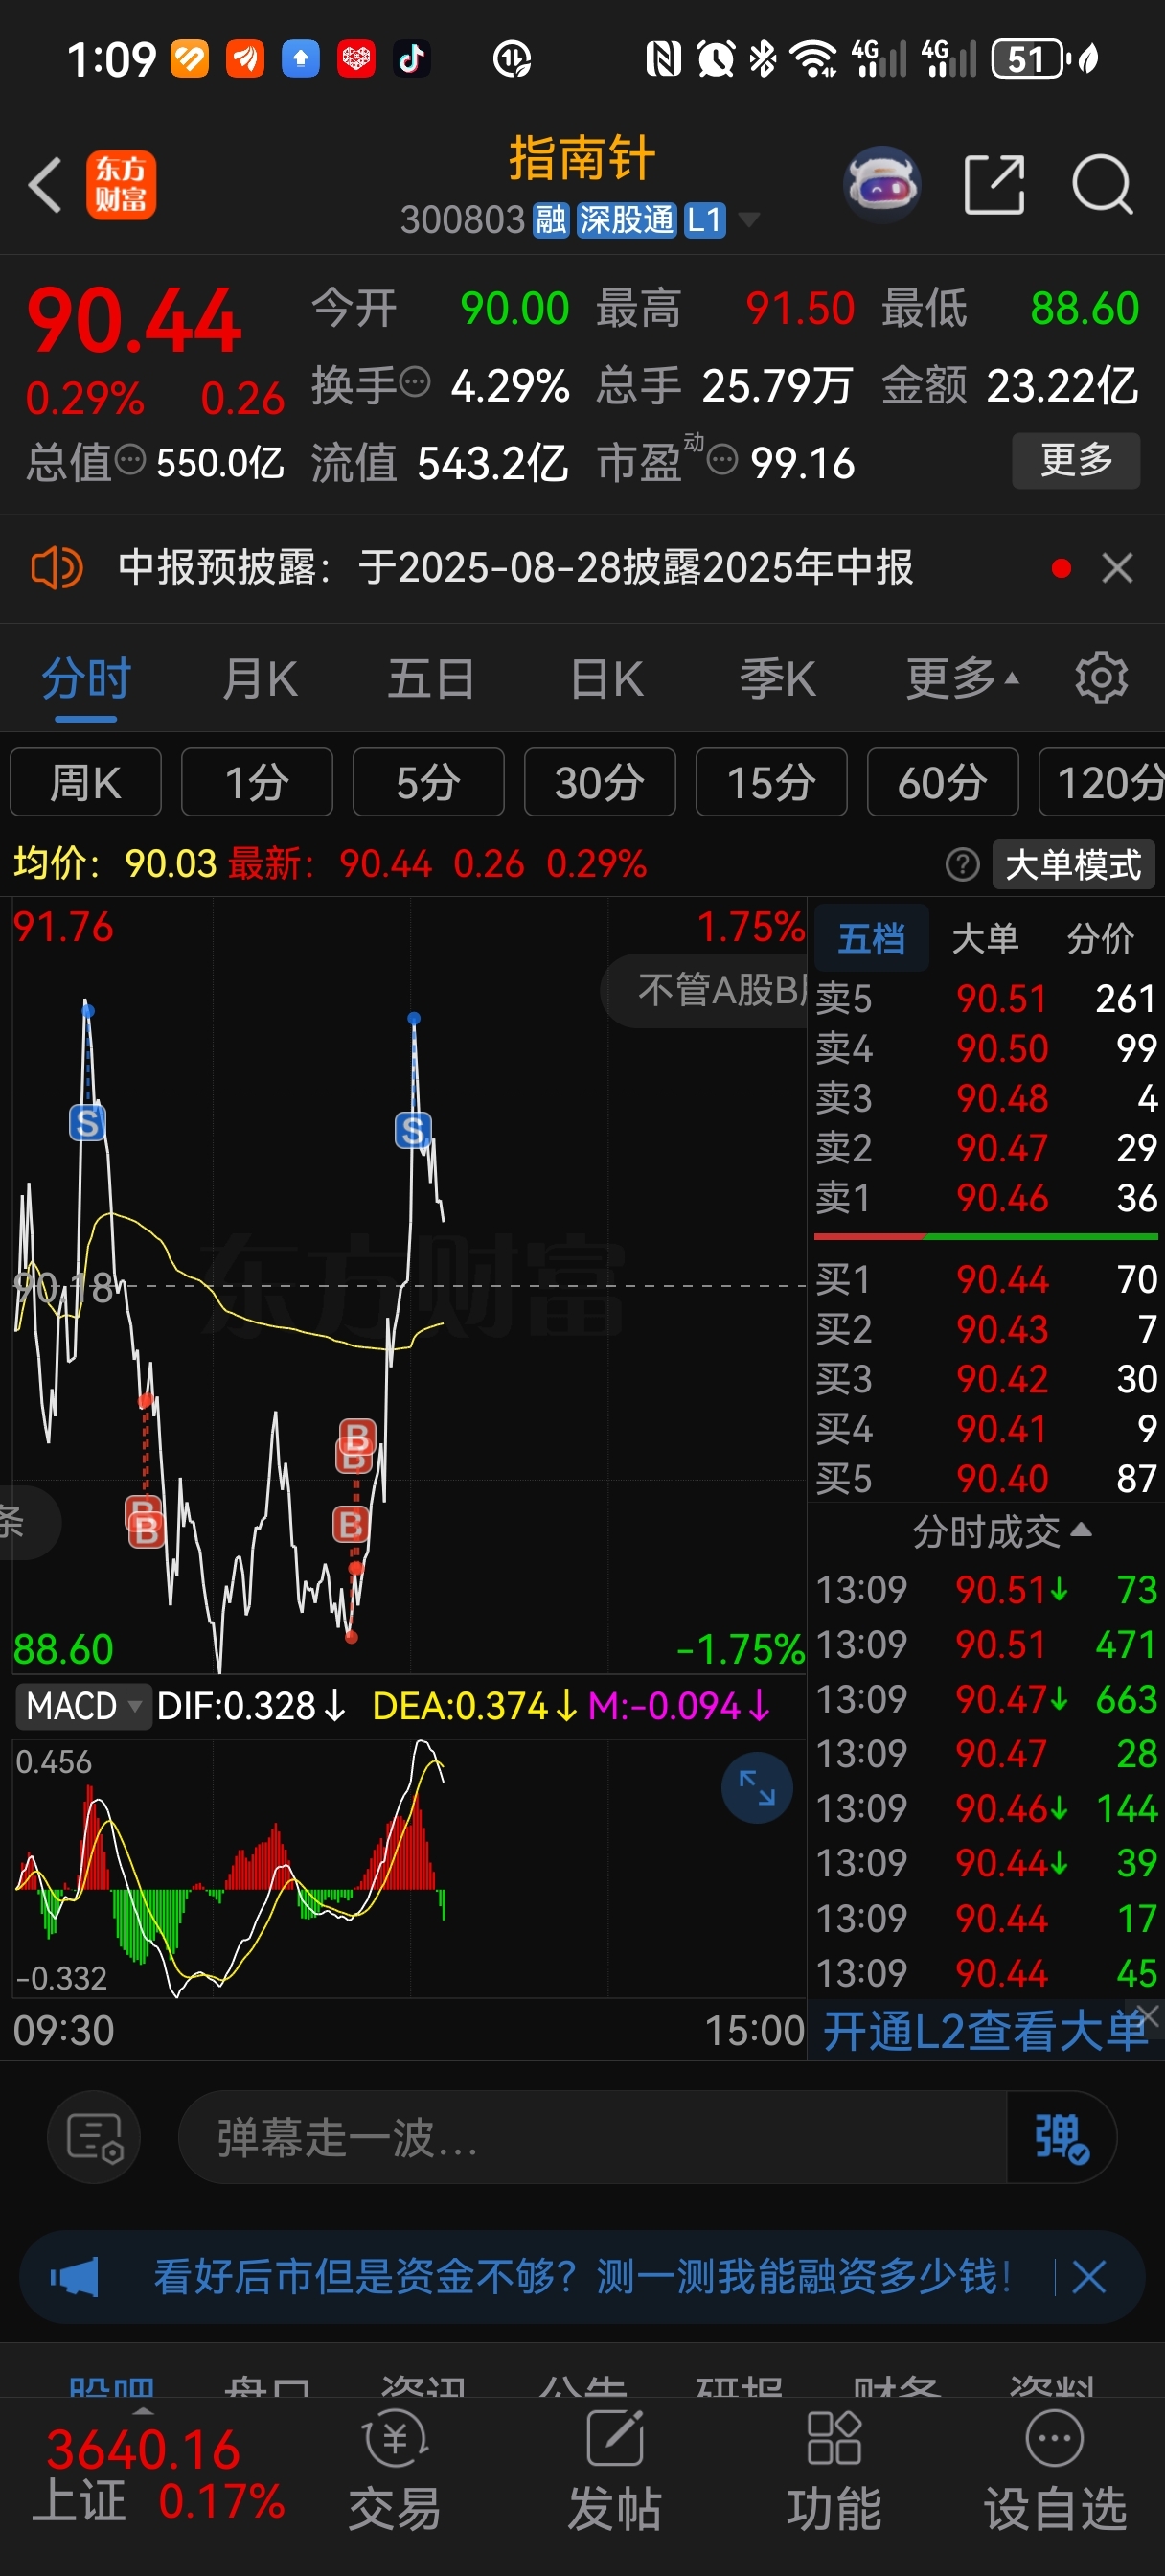Switch to 月K tab
Screen dimensions: 1165x2576
click(260, 678)
